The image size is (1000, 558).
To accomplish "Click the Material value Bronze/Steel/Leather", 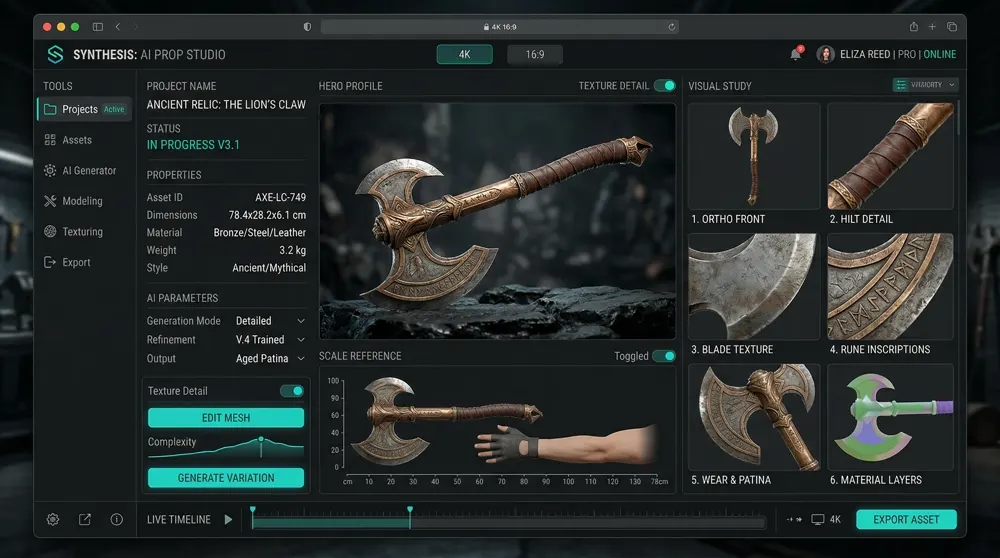I will [x=260, y=233].
